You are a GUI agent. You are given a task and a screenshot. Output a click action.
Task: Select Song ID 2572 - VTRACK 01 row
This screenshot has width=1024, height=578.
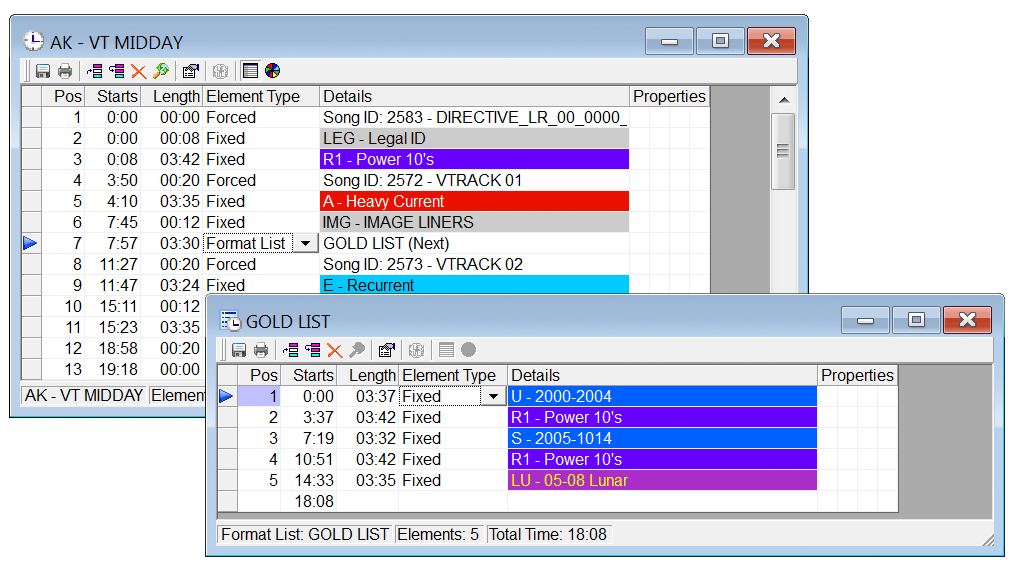[x=474, y=180]
